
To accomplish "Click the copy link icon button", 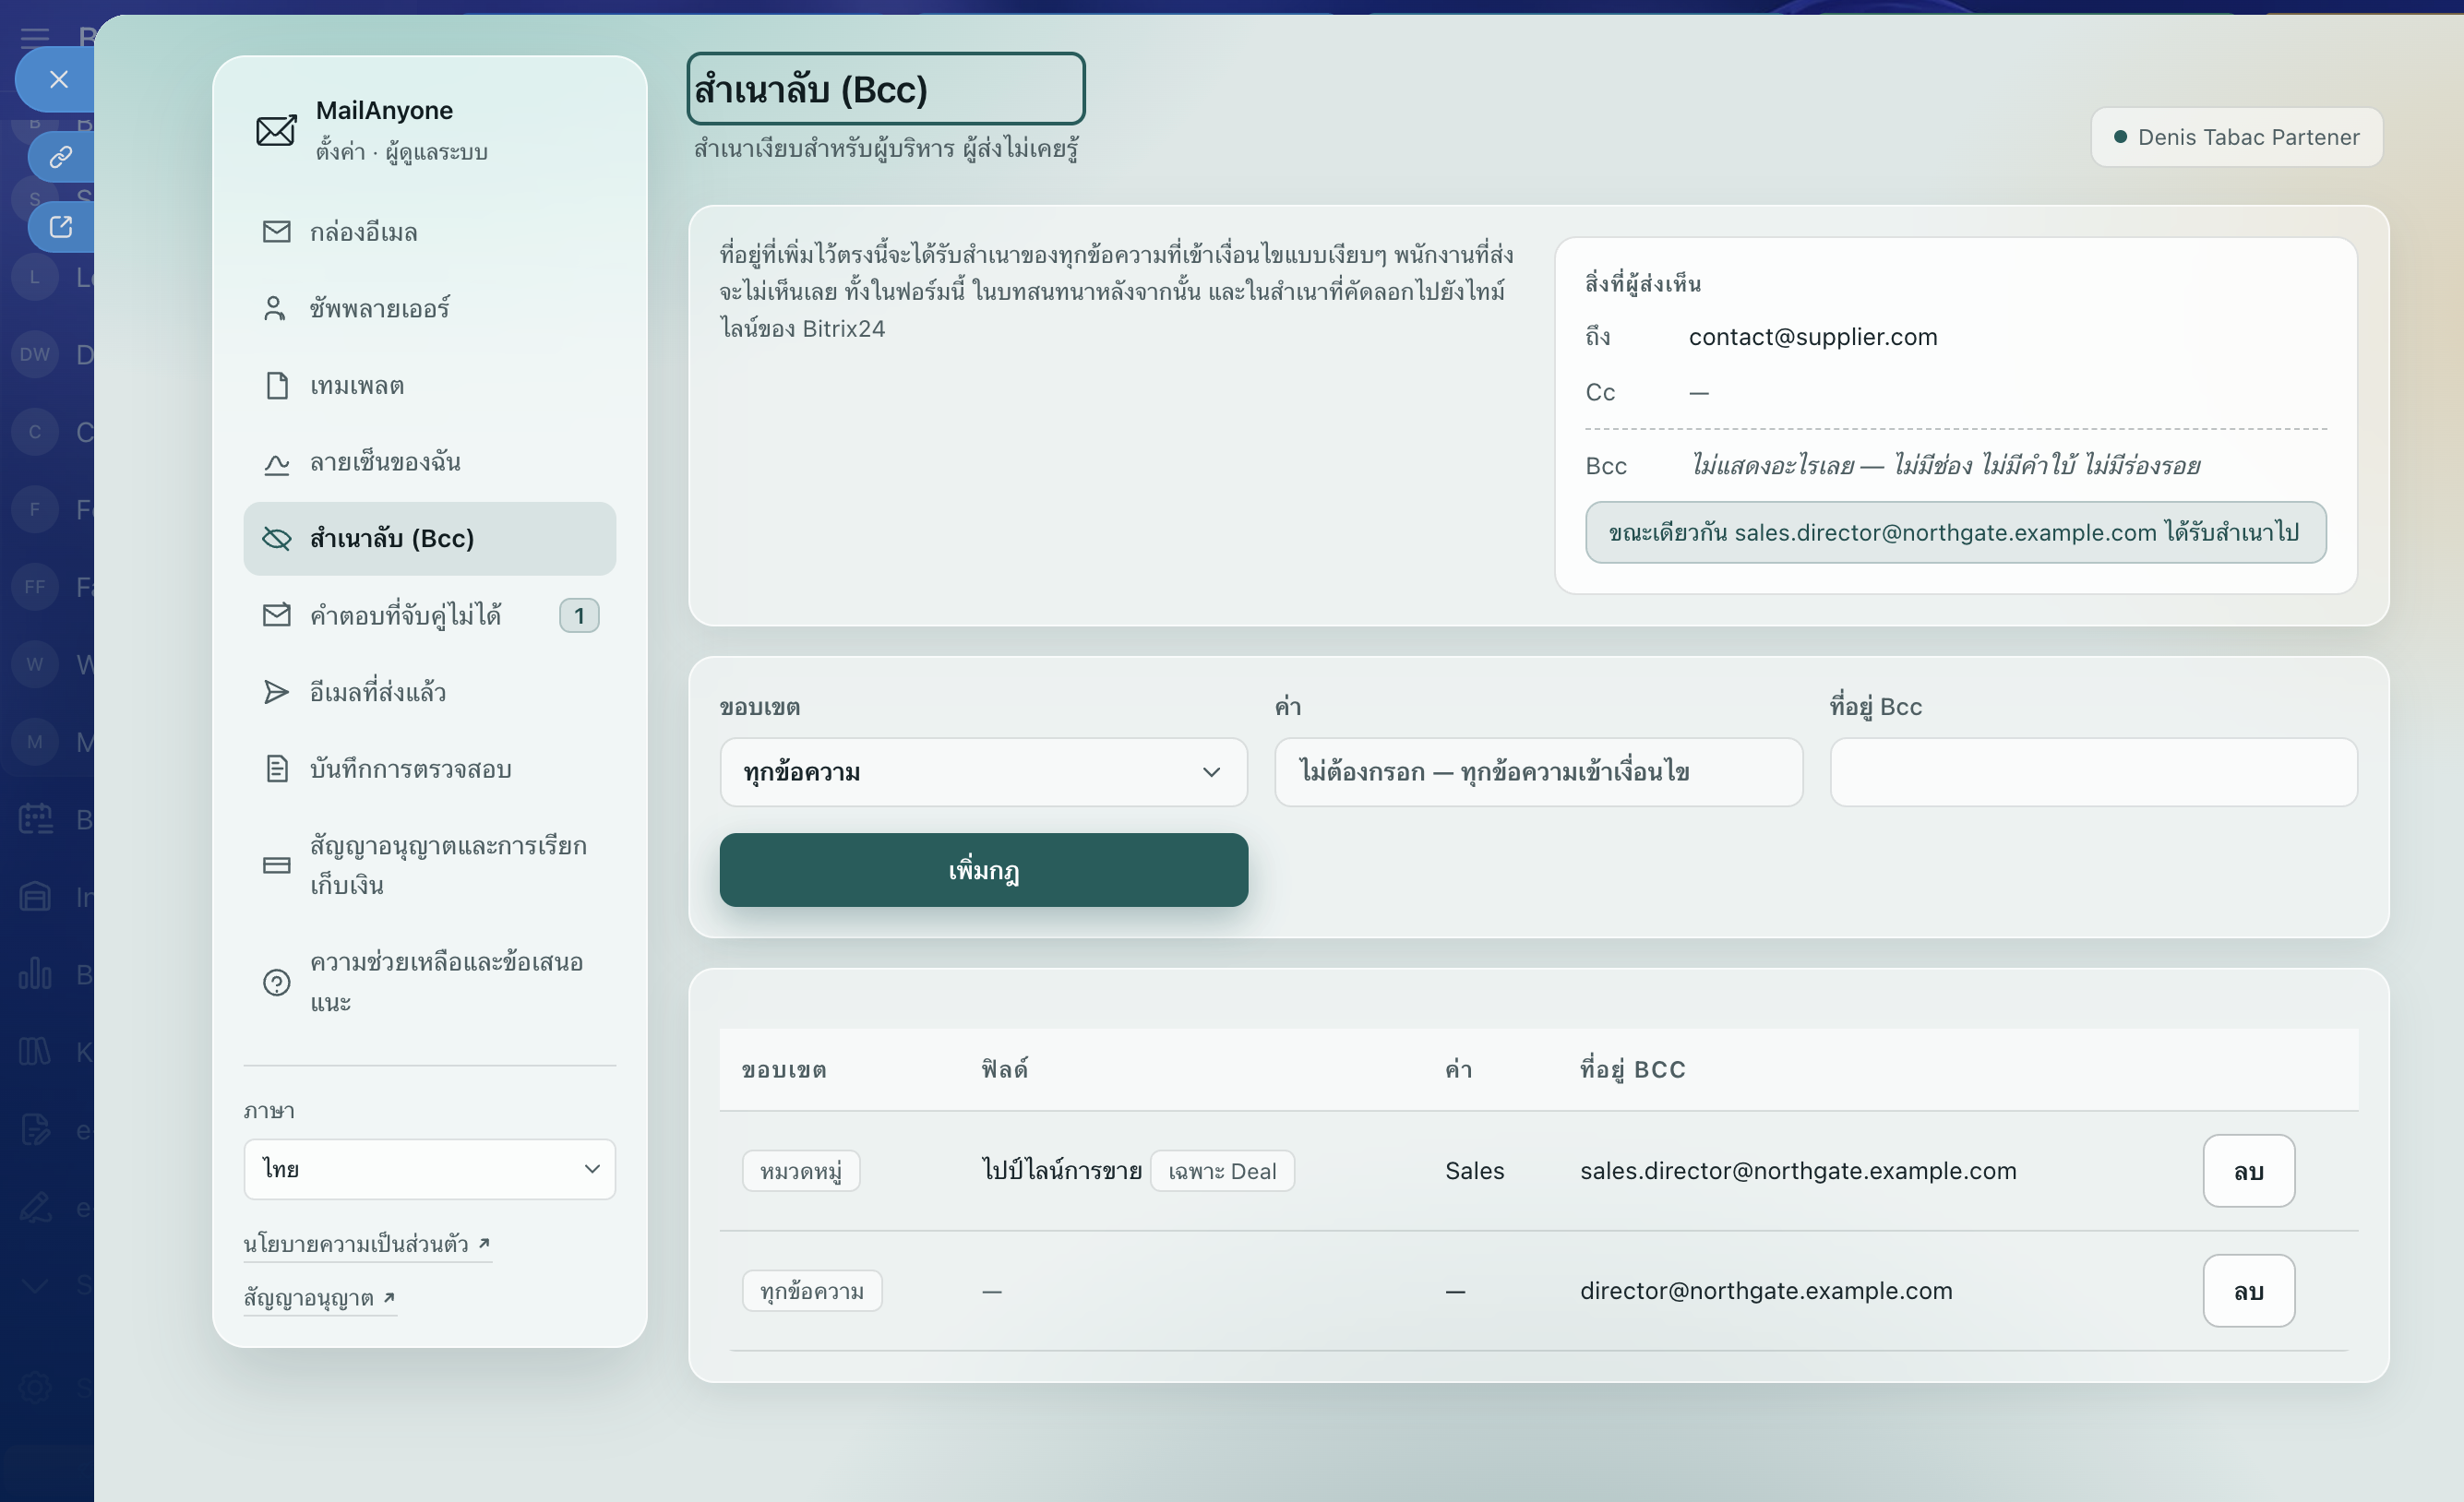I will click(x=61, y=157).
